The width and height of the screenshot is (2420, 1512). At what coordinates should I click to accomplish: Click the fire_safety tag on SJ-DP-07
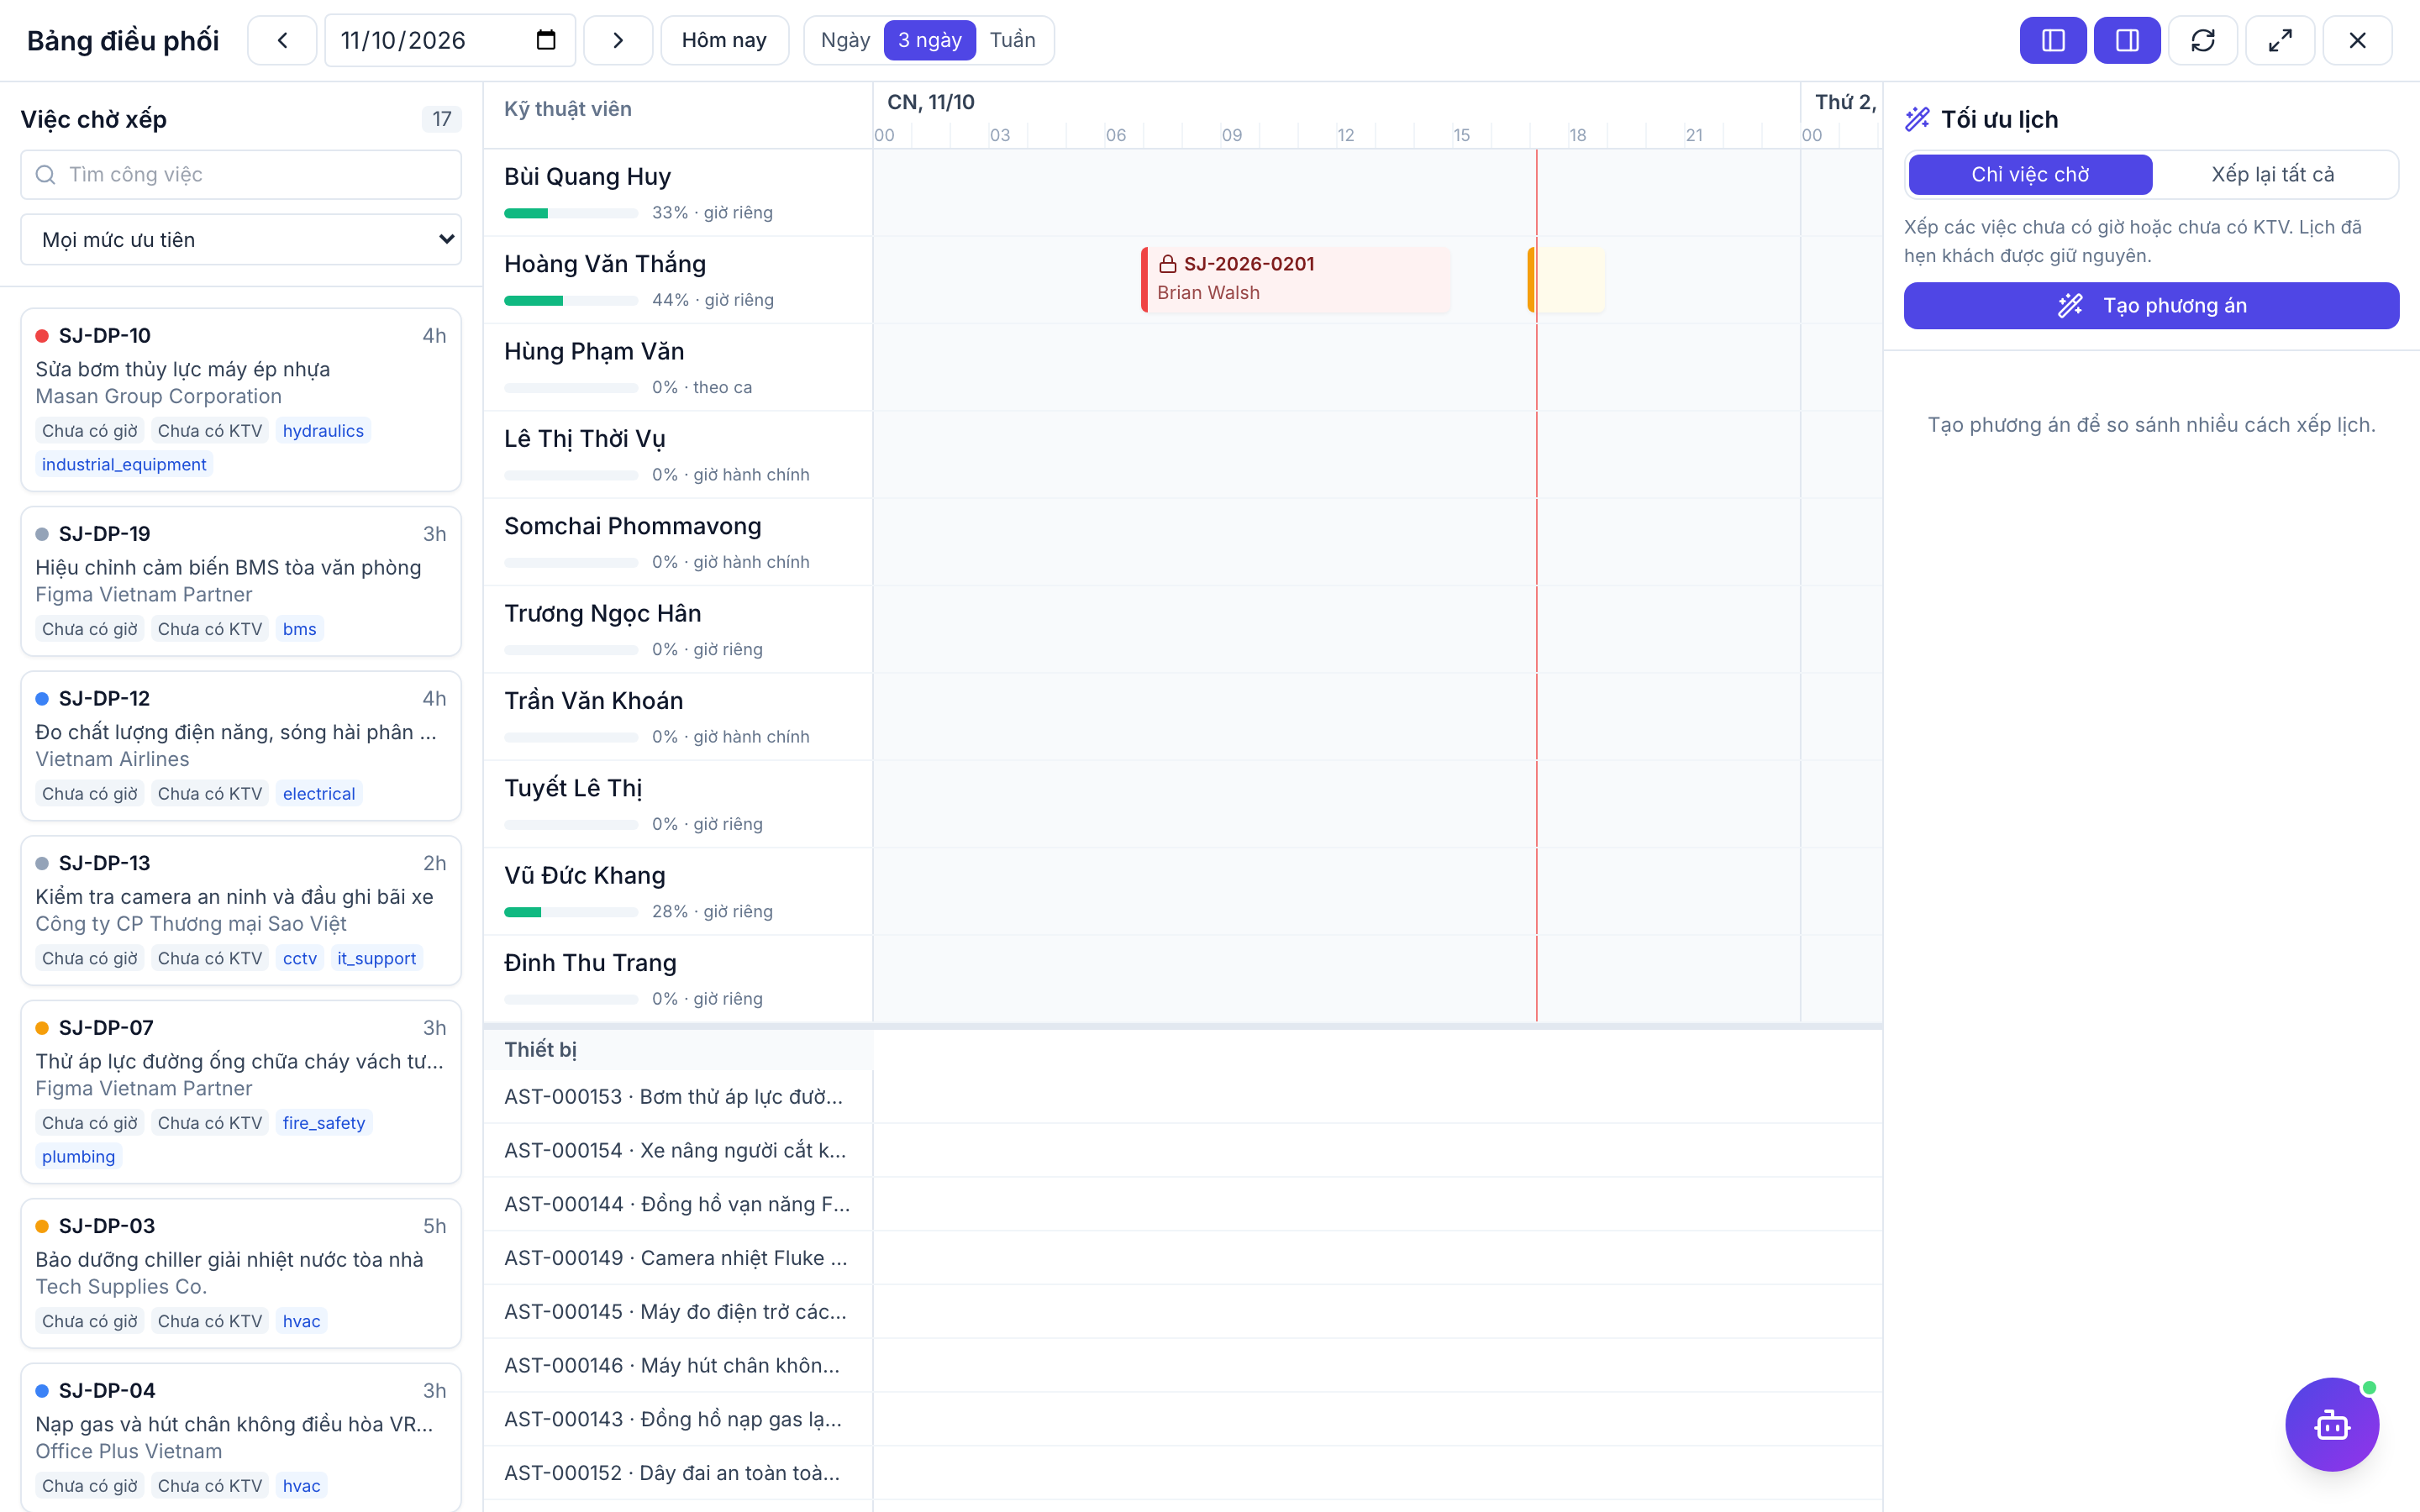[x=324, y=1123]
